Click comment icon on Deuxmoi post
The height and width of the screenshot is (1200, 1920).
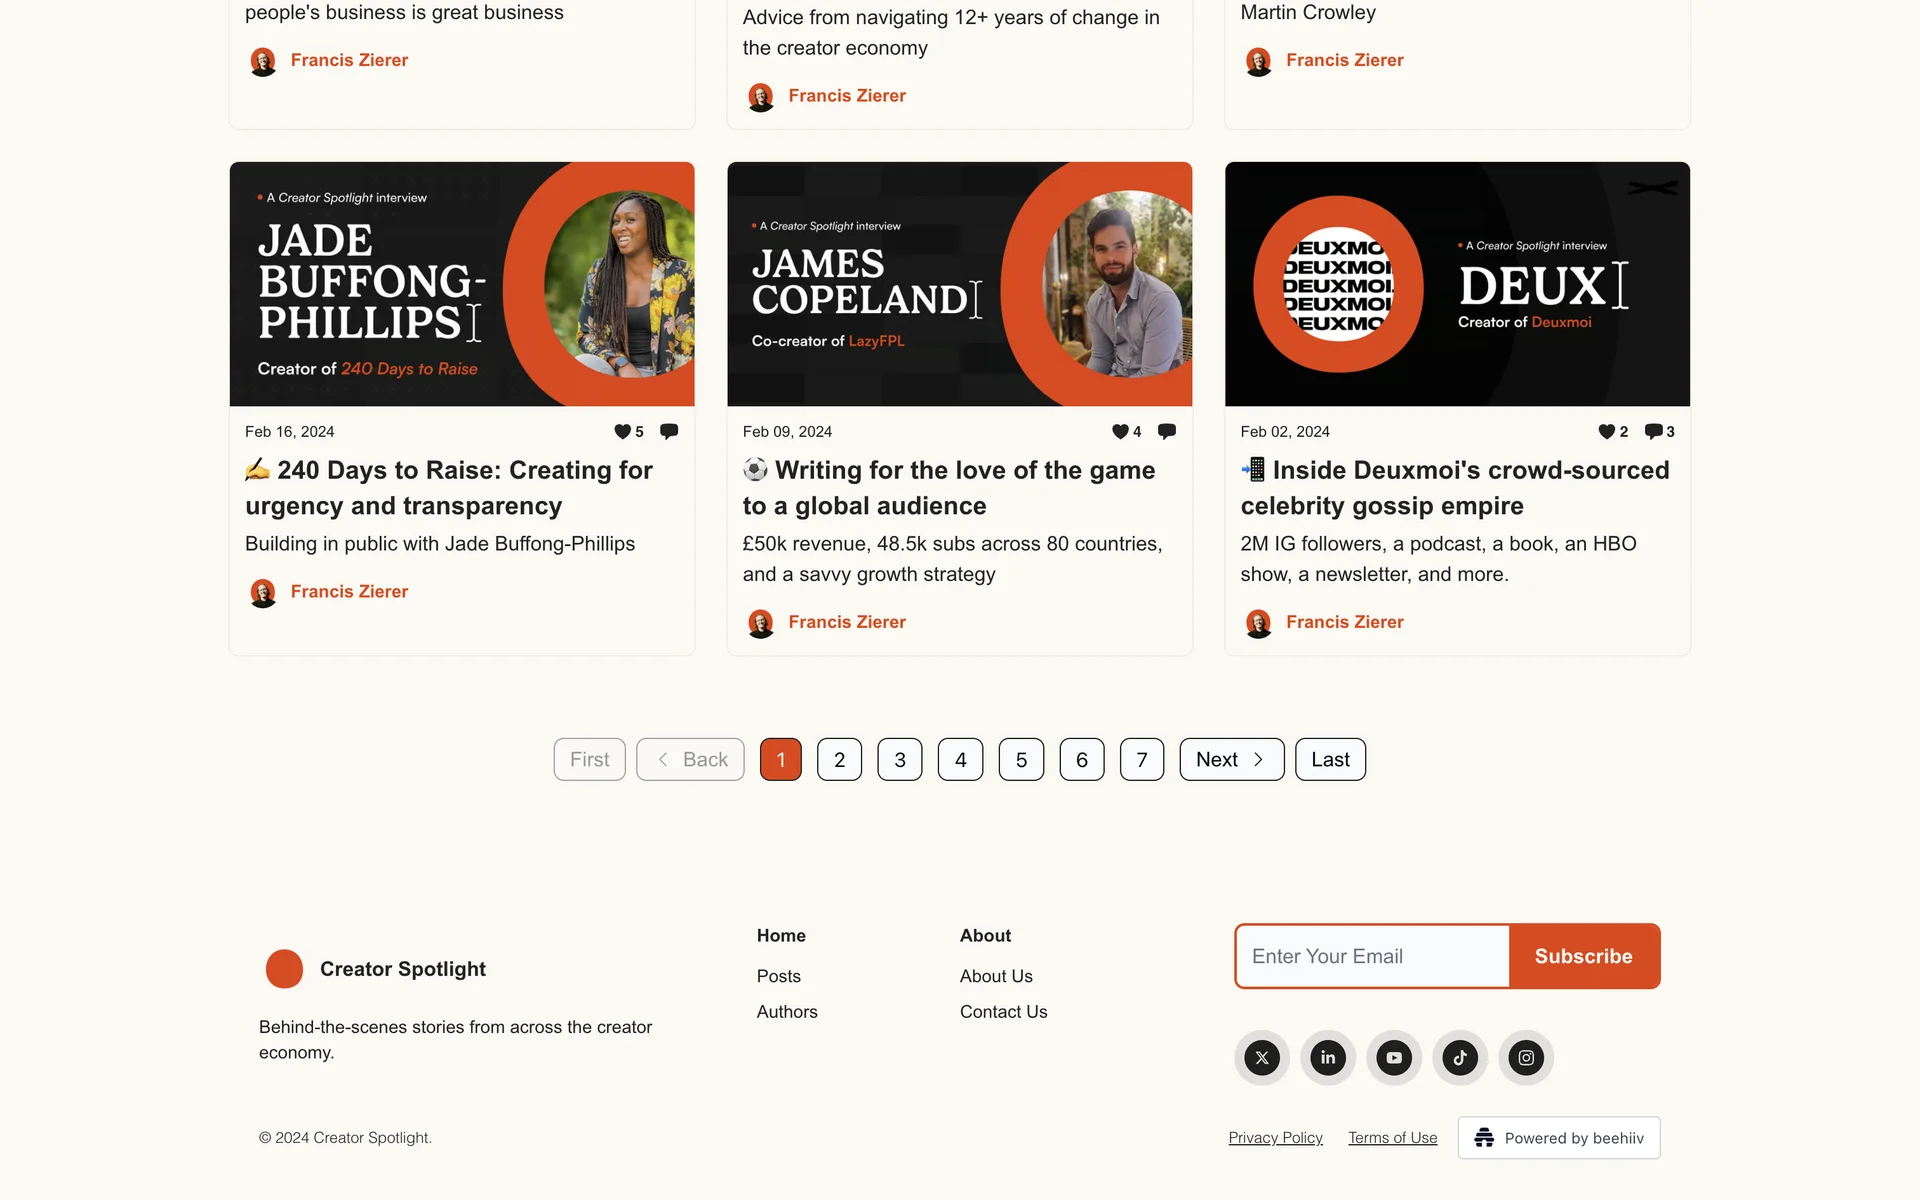[1653, 431]
